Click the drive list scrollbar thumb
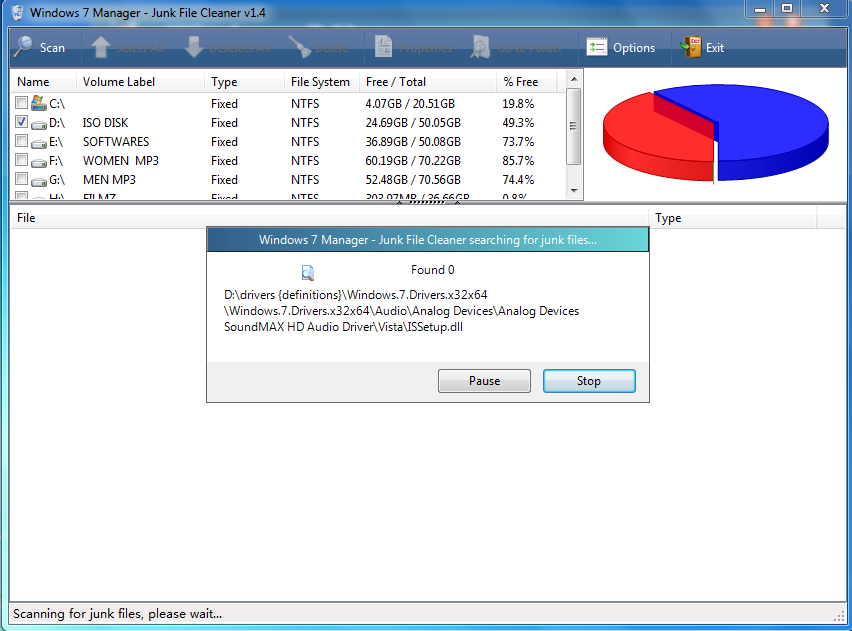The width and height of the screenshot is (852, 631). [x=574, y=126]
